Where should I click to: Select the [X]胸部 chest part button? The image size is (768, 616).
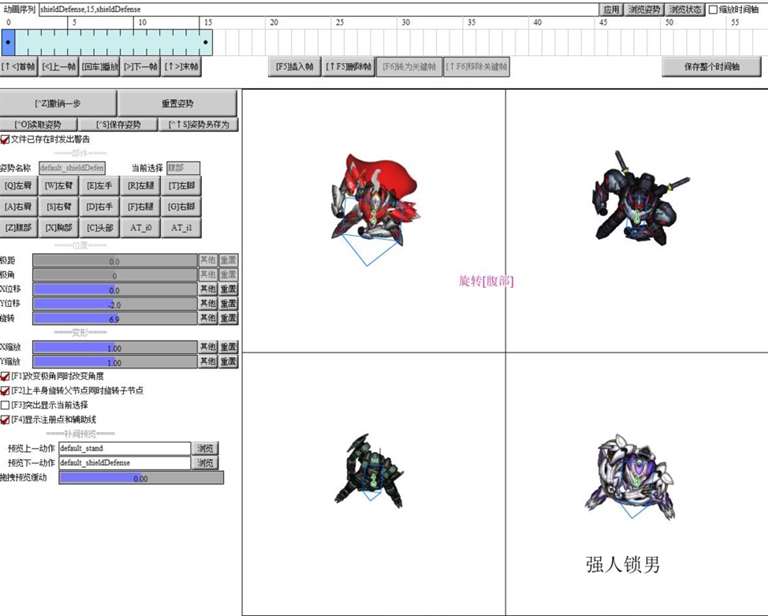(x=59, y=228)
